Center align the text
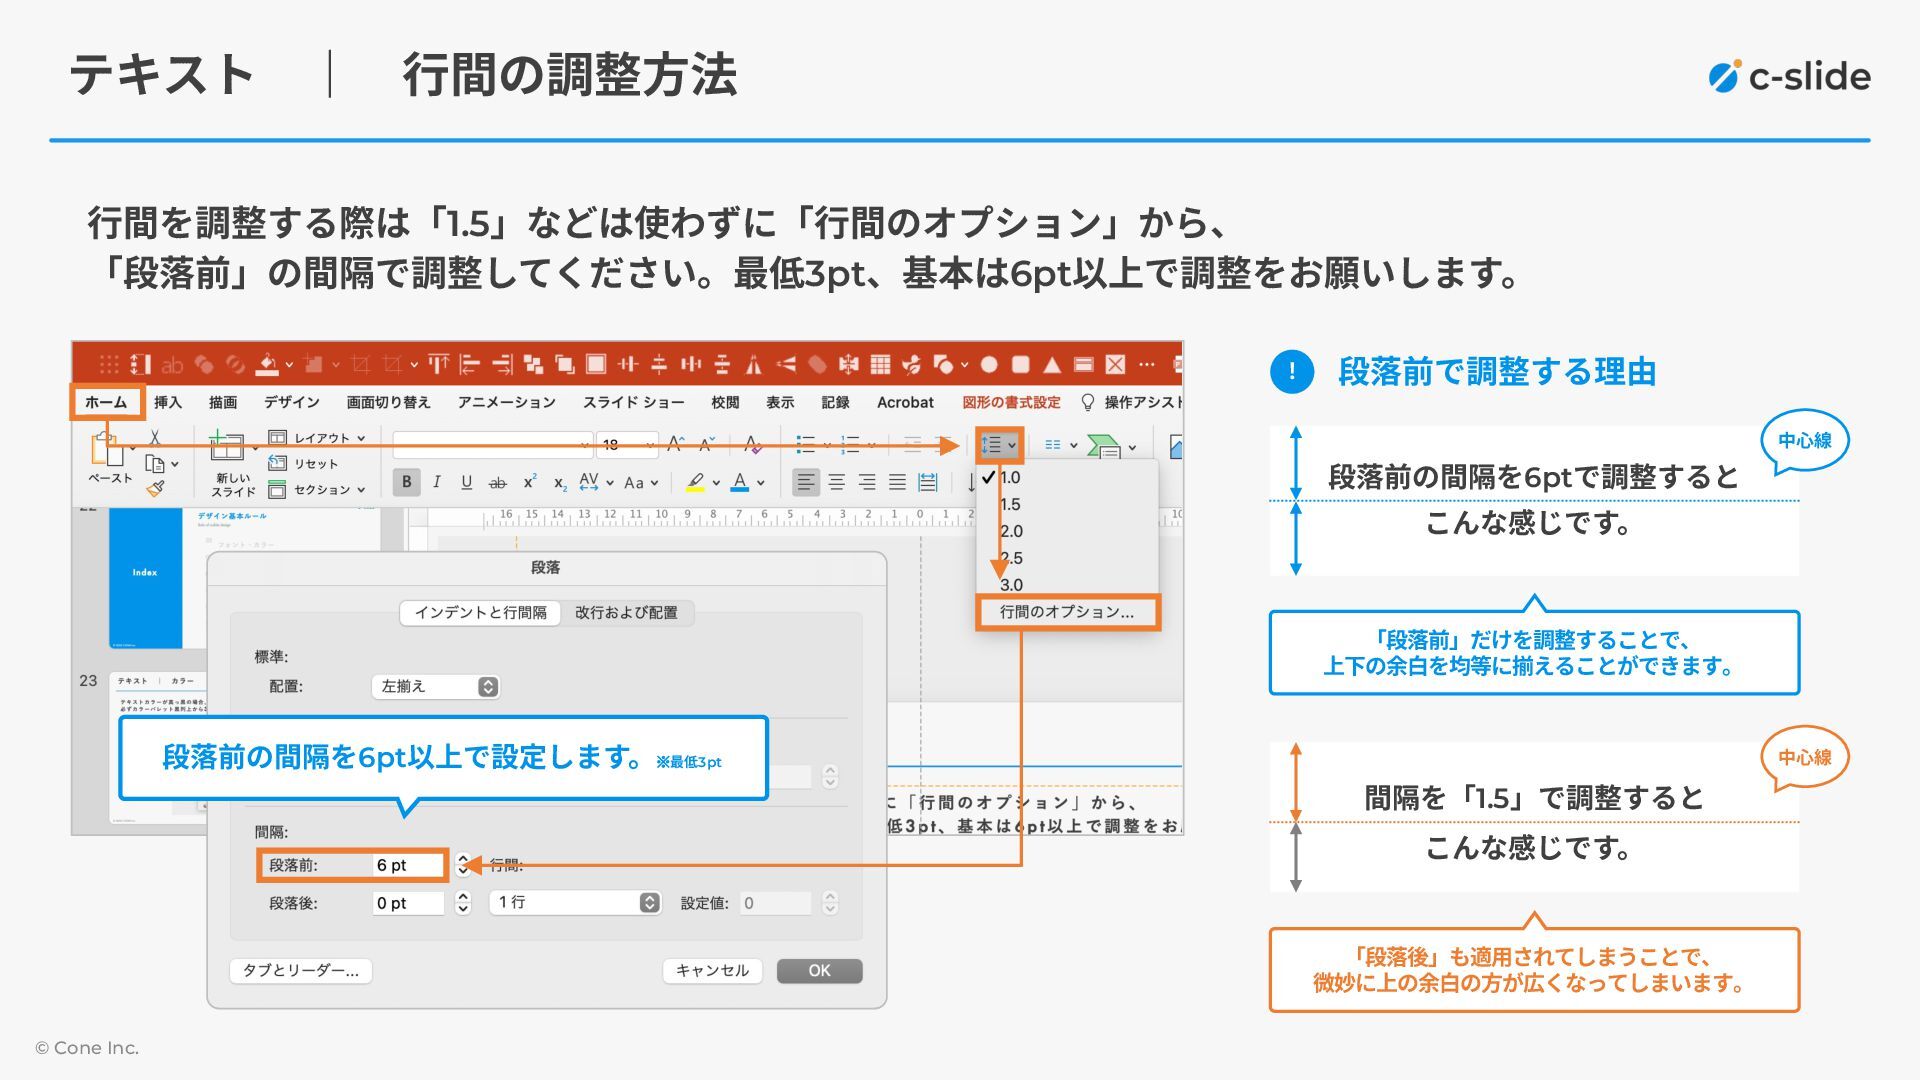 (x=837, y=483)
